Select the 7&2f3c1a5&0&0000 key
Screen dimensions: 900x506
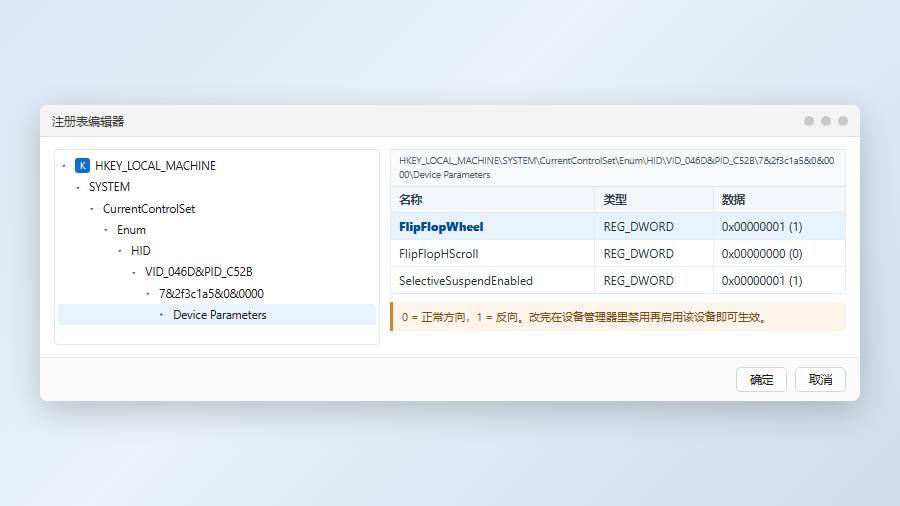tap(211, 294)
